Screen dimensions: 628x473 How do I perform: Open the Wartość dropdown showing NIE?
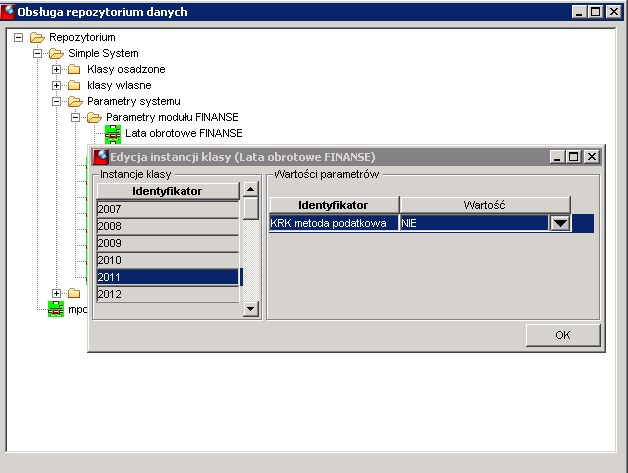pyautogui.click(x=560, y=223)
